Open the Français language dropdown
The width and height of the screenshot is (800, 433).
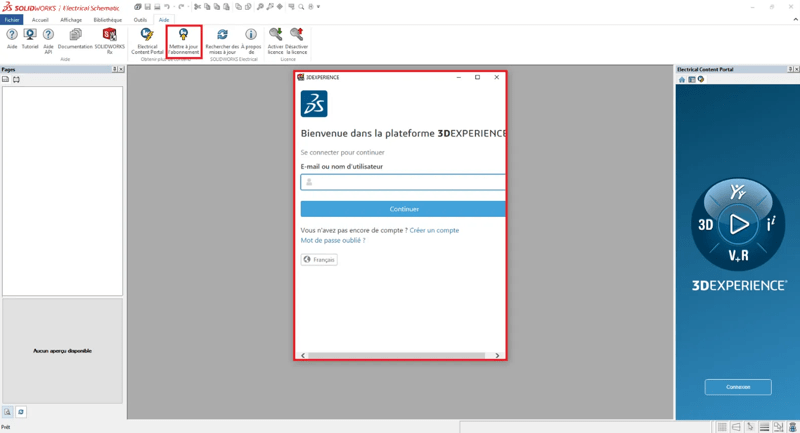click(319, 260)
